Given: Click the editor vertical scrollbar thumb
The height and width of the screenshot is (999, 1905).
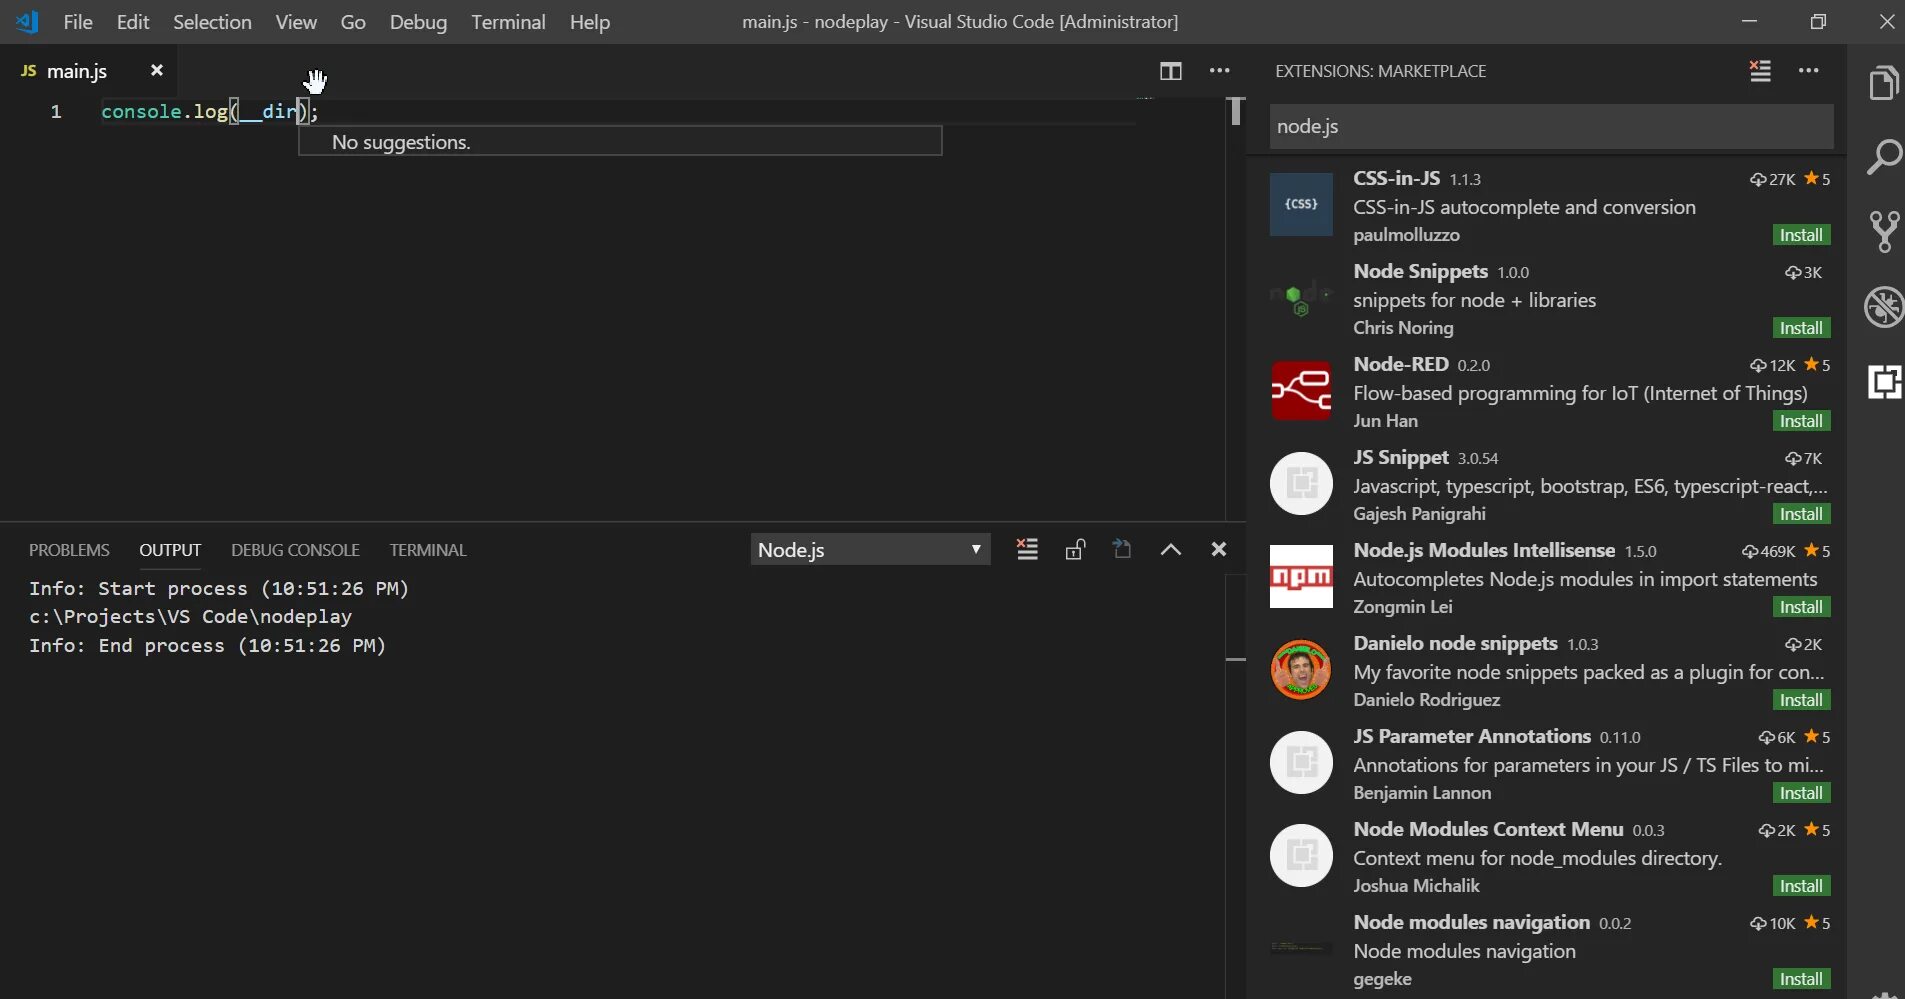Looking at the screenshot, I should [x=1236, y=111].
